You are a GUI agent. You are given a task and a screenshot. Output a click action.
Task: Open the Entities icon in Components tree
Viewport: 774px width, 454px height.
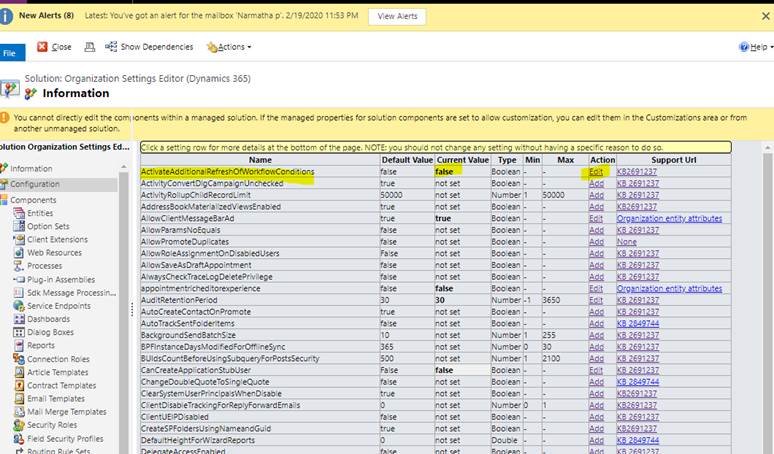click(x=19, y=213)
